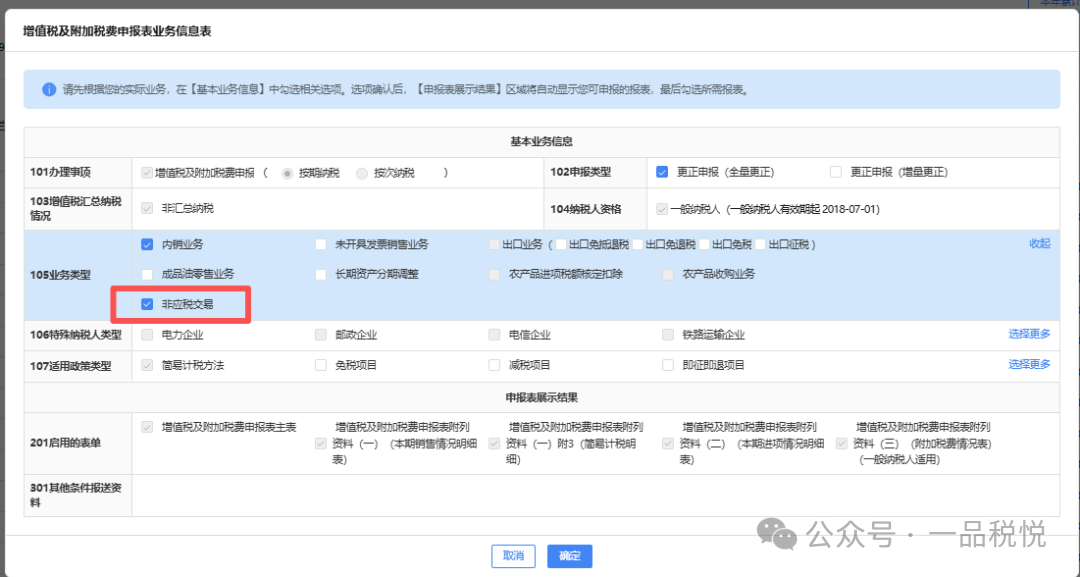Check the 免税项目 checkbox

point(320,365)
